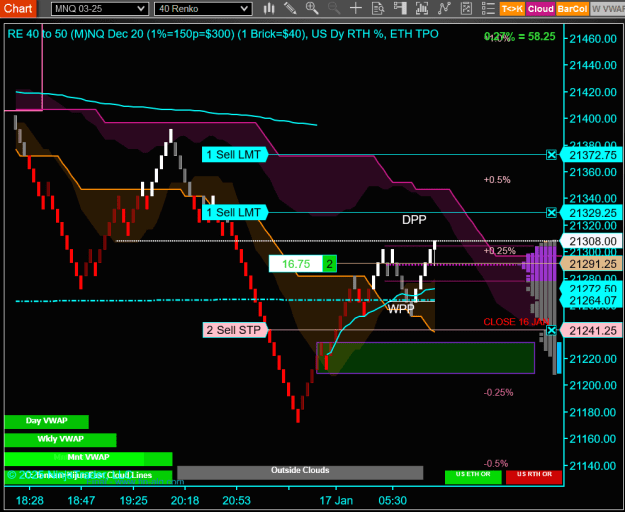Click the 21241.25 stop price tag
Image resolution: width=625 pixels, height=512 pixels.
[x=592, y=330]
